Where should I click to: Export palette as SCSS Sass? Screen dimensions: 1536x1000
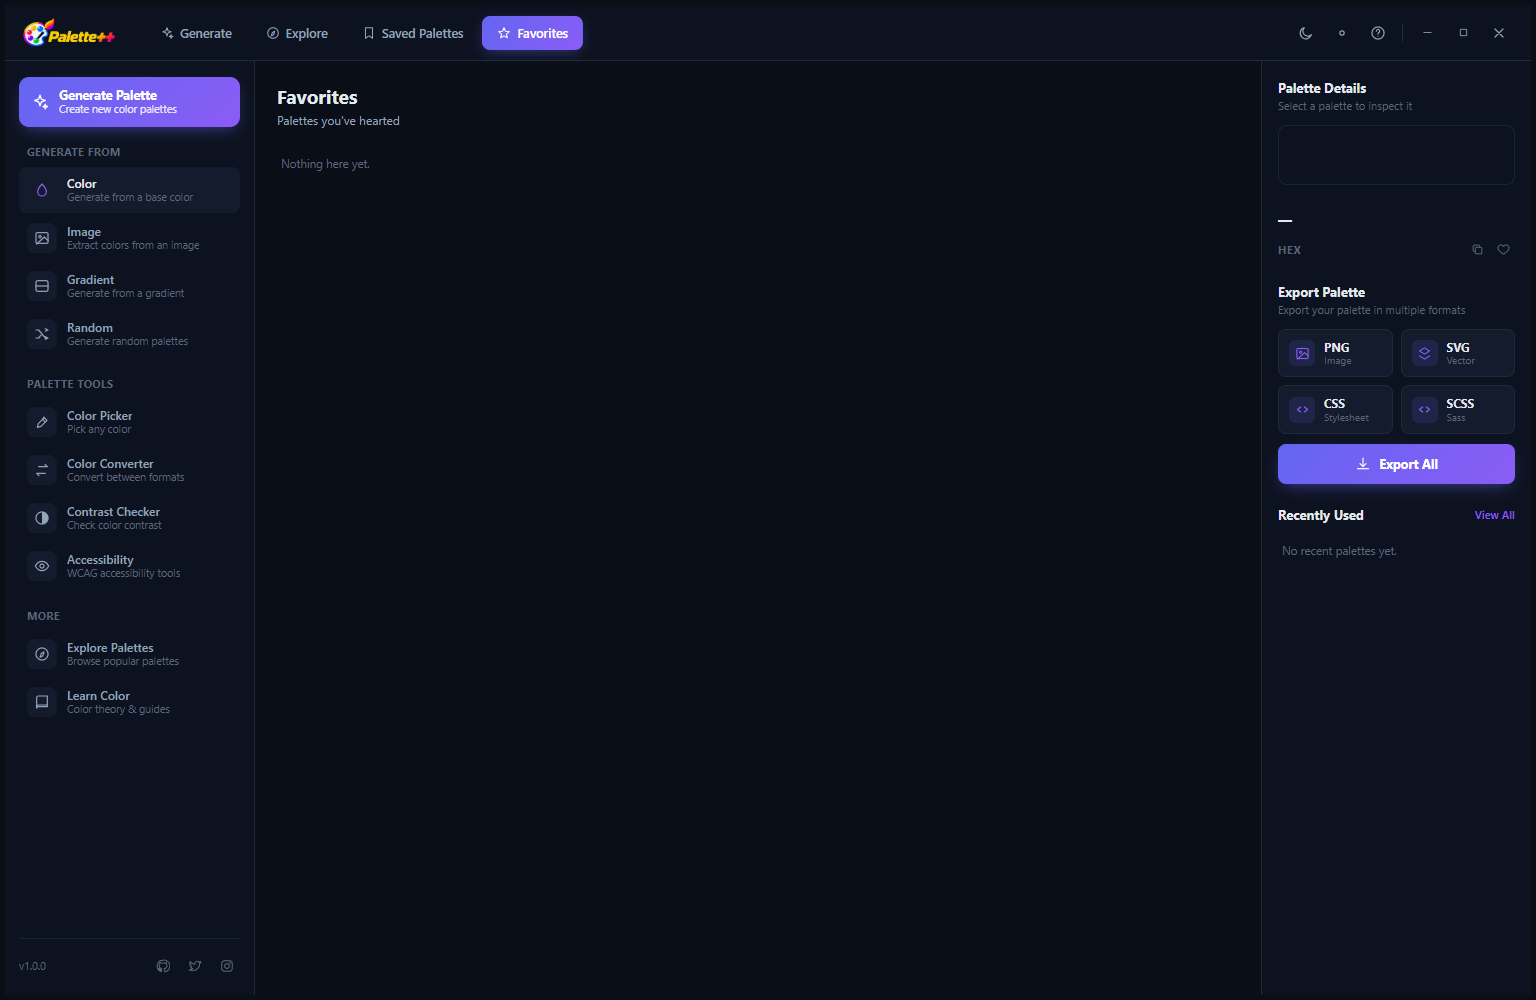[x=1458, y=409]
